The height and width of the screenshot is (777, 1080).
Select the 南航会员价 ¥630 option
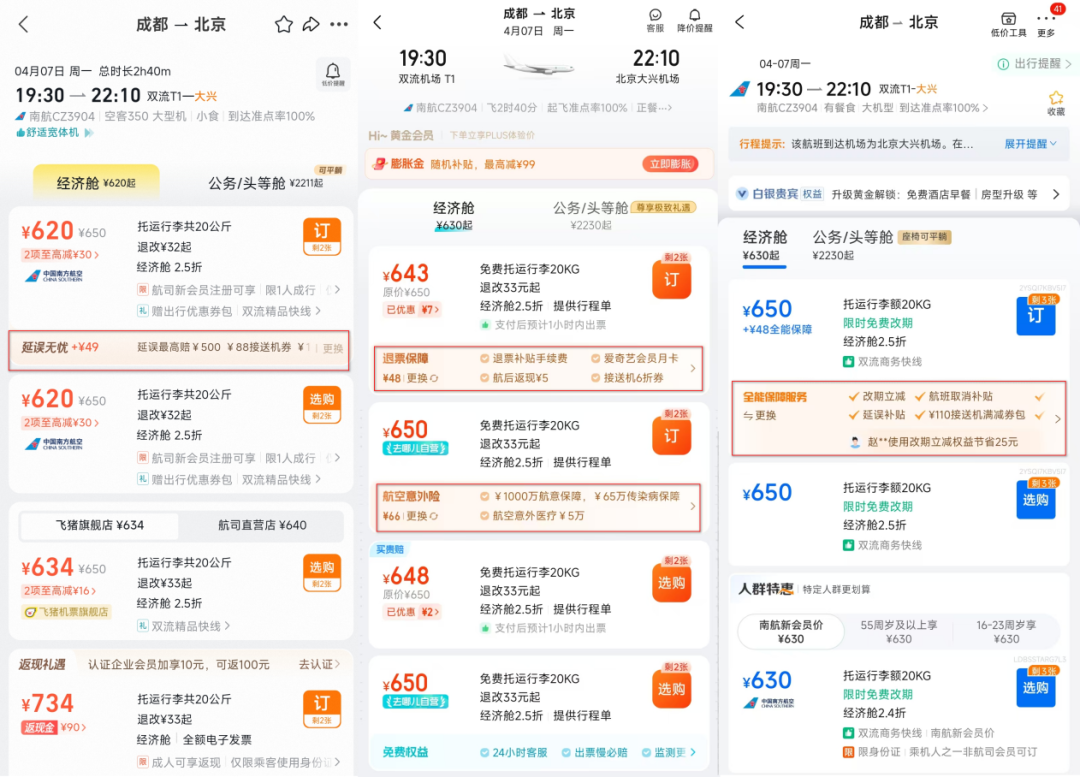pos(791,632)
